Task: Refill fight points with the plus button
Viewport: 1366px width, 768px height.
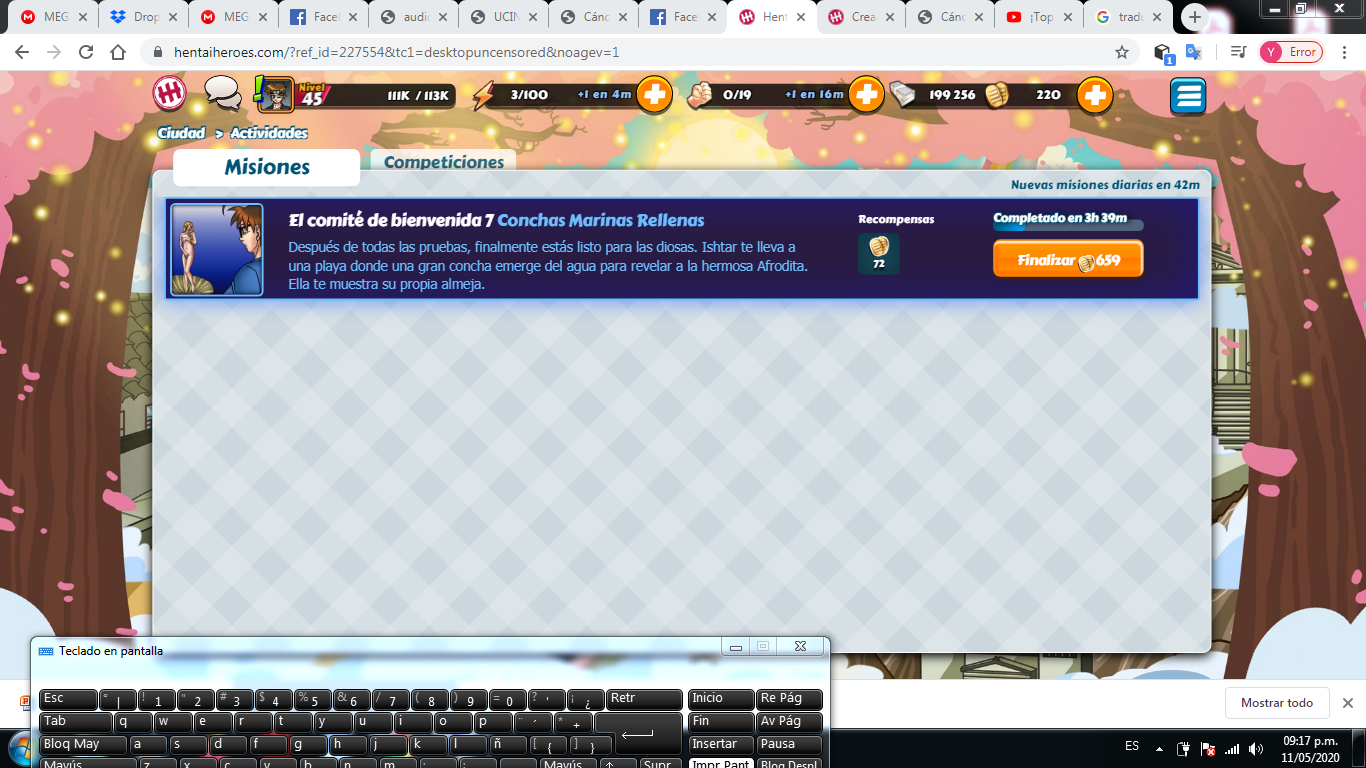Action: [866, 95]
